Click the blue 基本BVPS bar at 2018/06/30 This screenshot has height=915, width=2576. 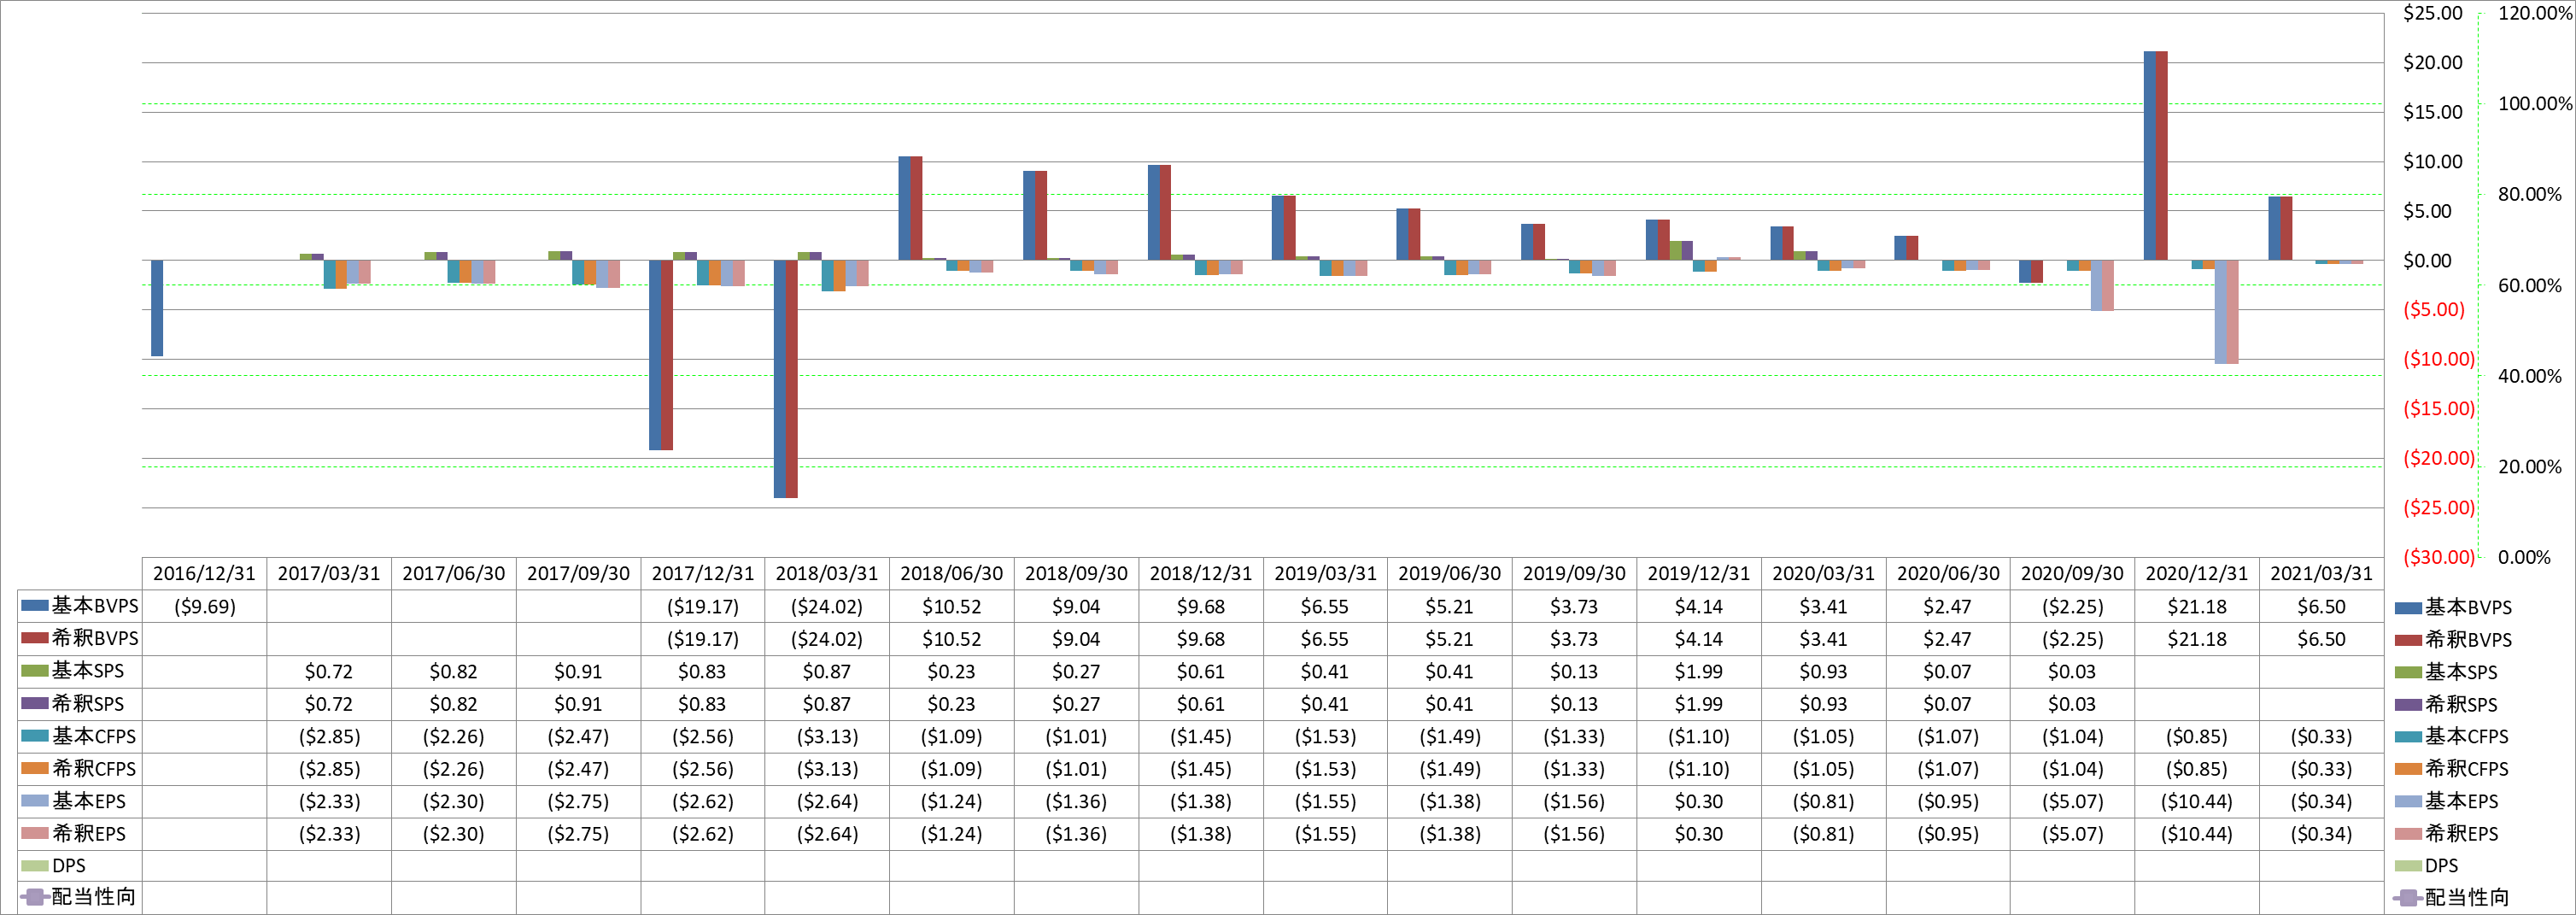tap(904, 208)
